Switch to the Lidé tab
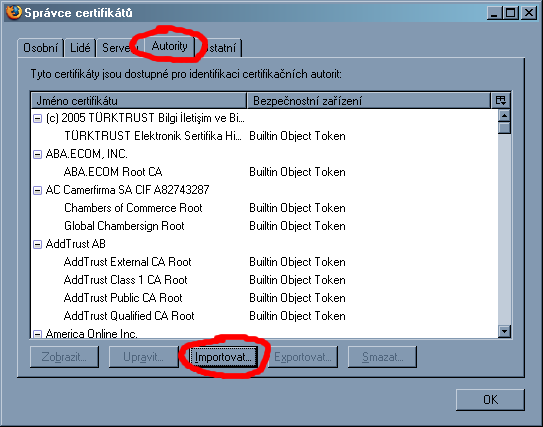 [80, 47]
